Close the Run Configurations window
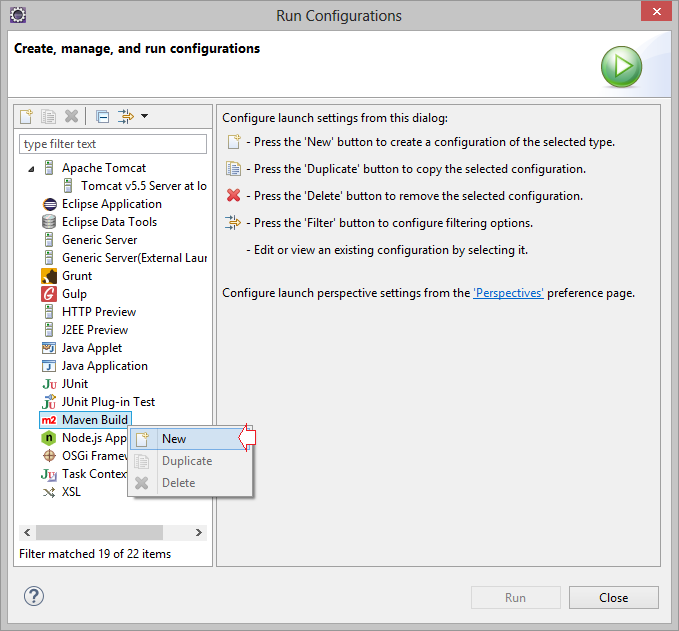Image resolution: width=679 pixels, height=631 pixels. 656,11
